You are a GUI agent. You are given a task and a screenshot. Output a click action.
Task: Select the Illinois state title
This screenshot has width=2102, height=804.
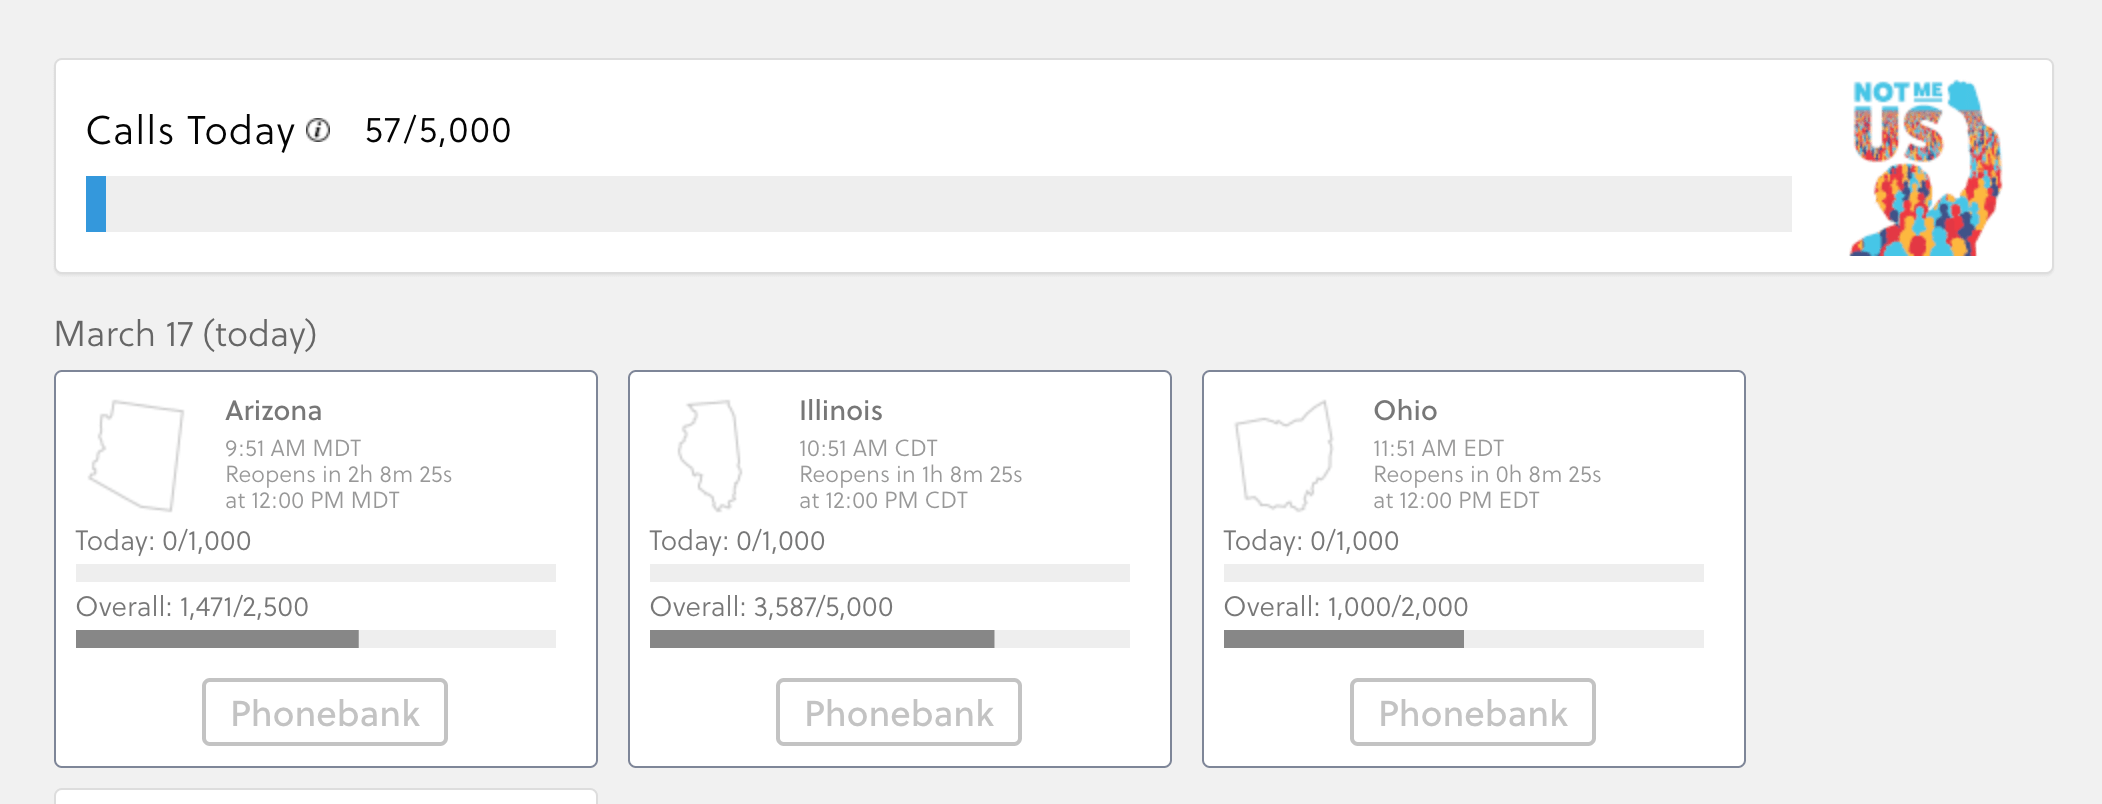[841, 411]
